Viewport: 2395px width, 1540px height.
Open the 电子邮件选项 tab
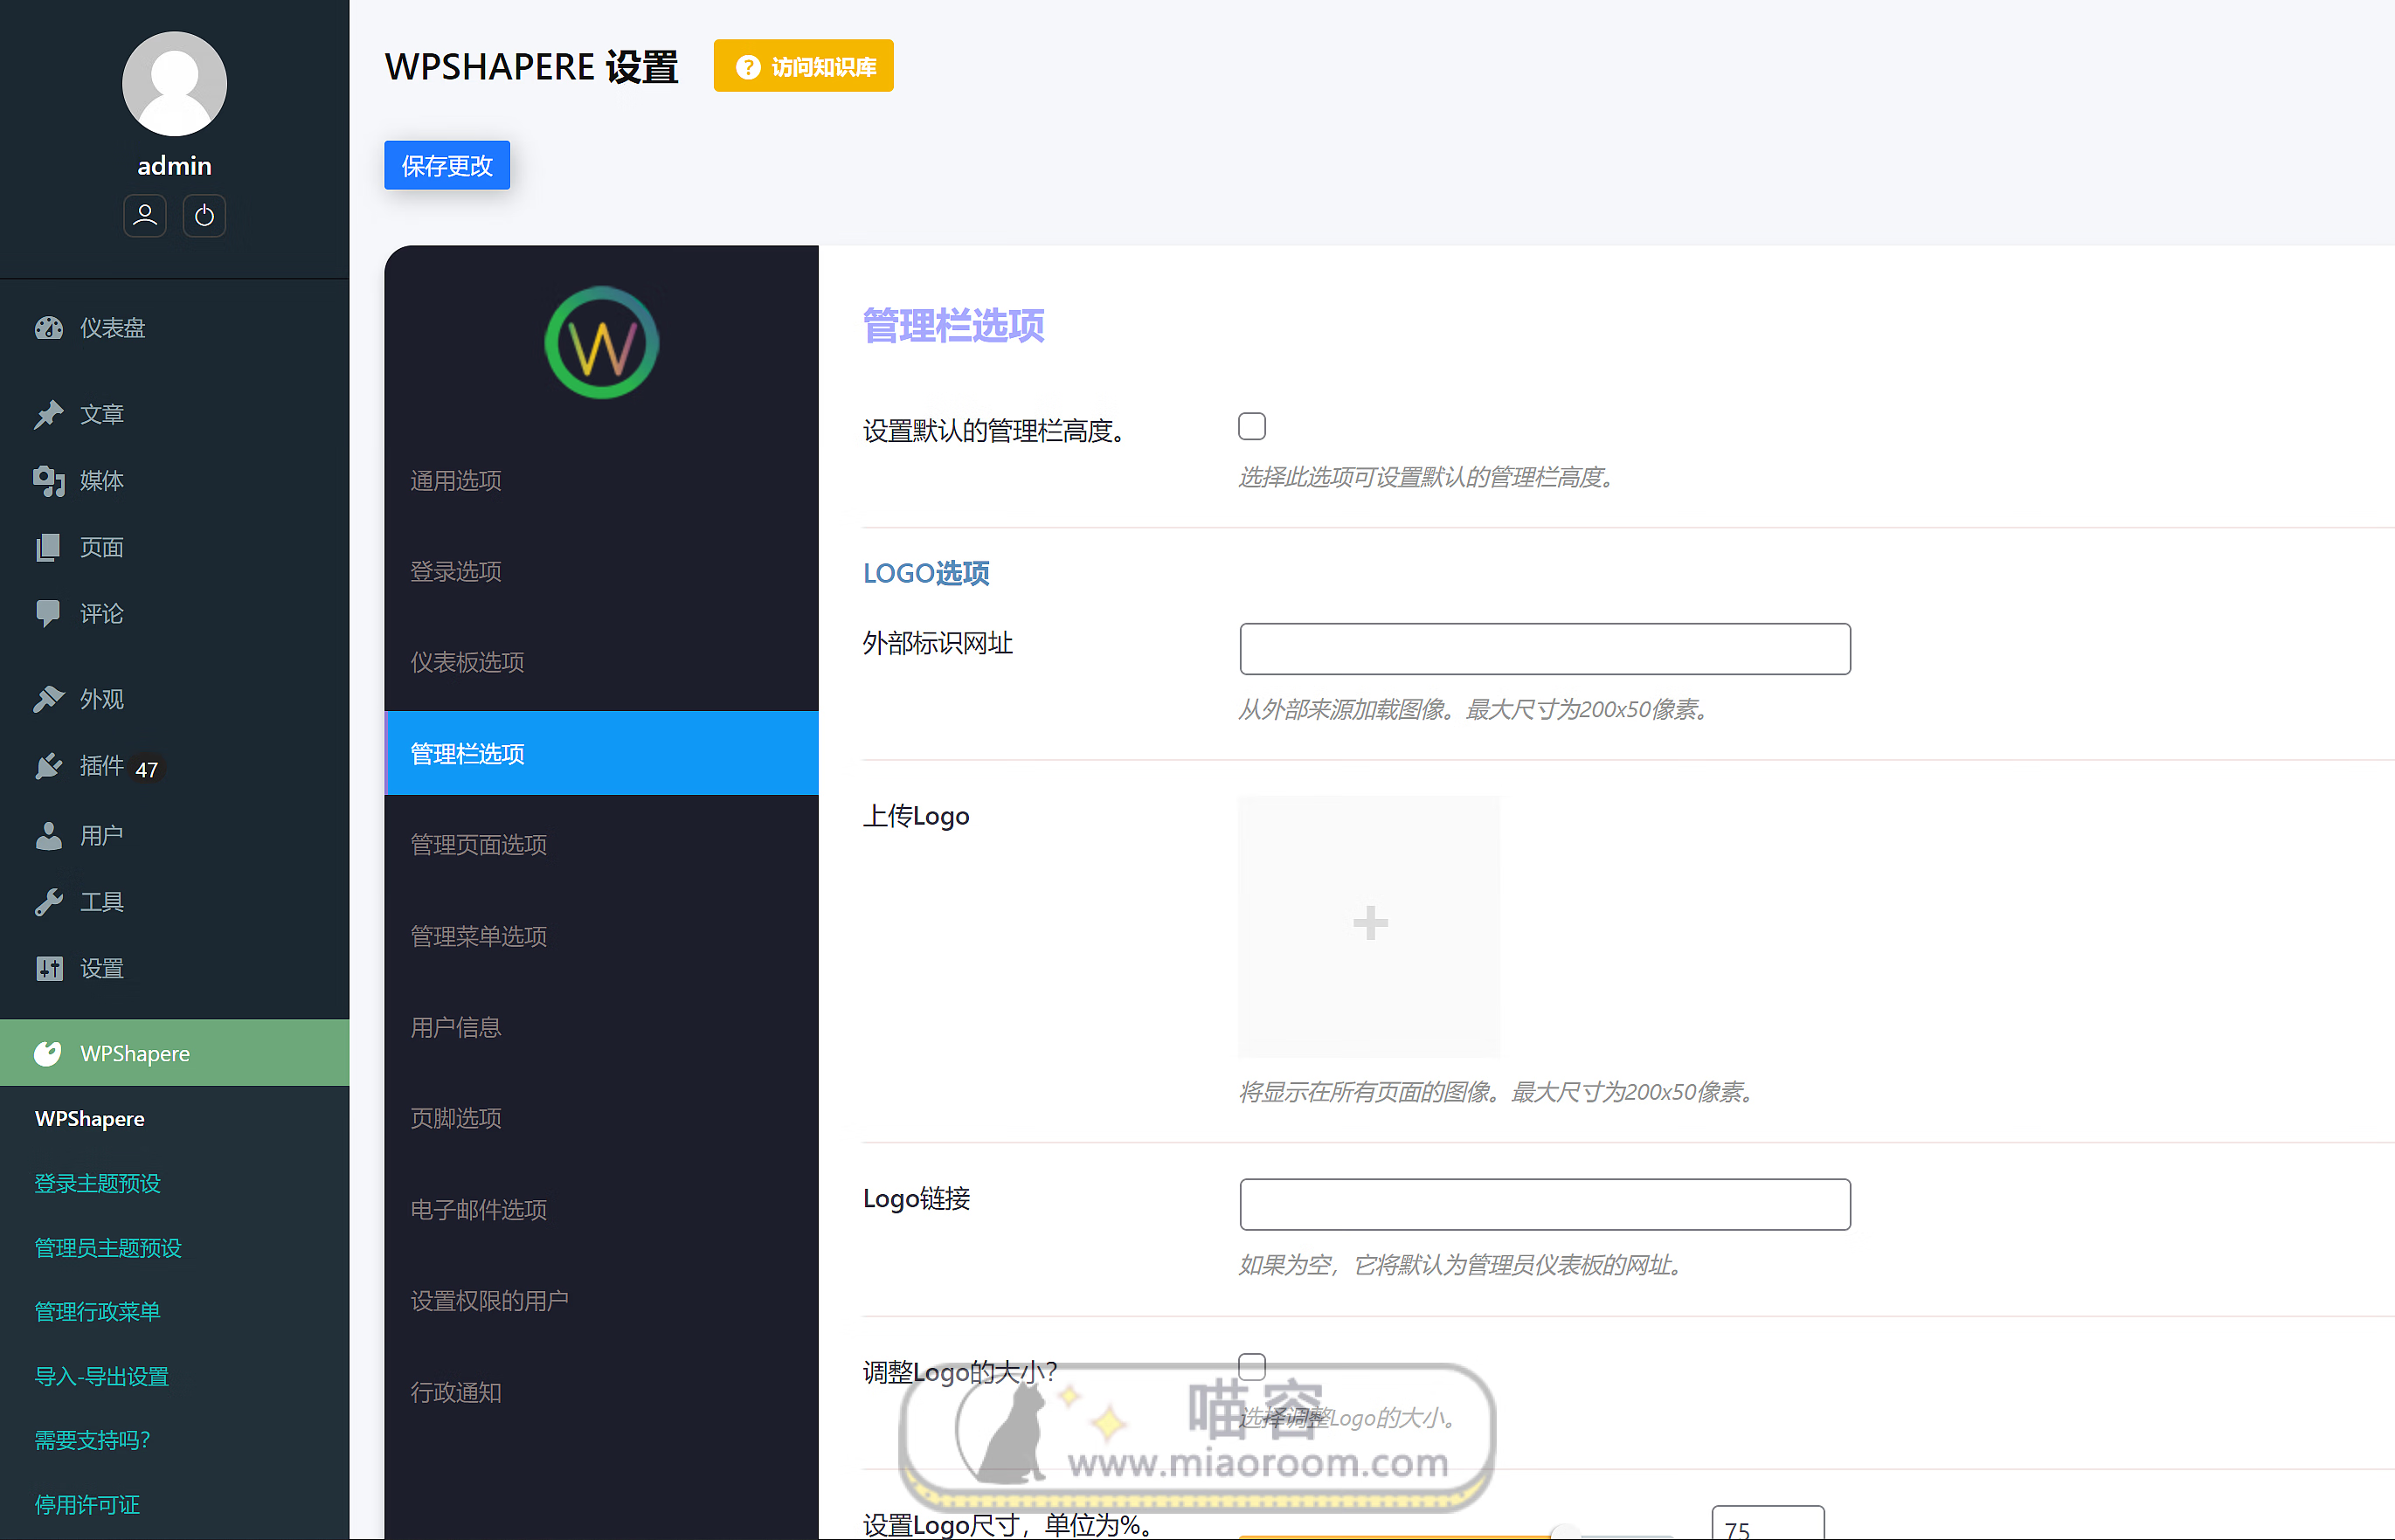601,1210
